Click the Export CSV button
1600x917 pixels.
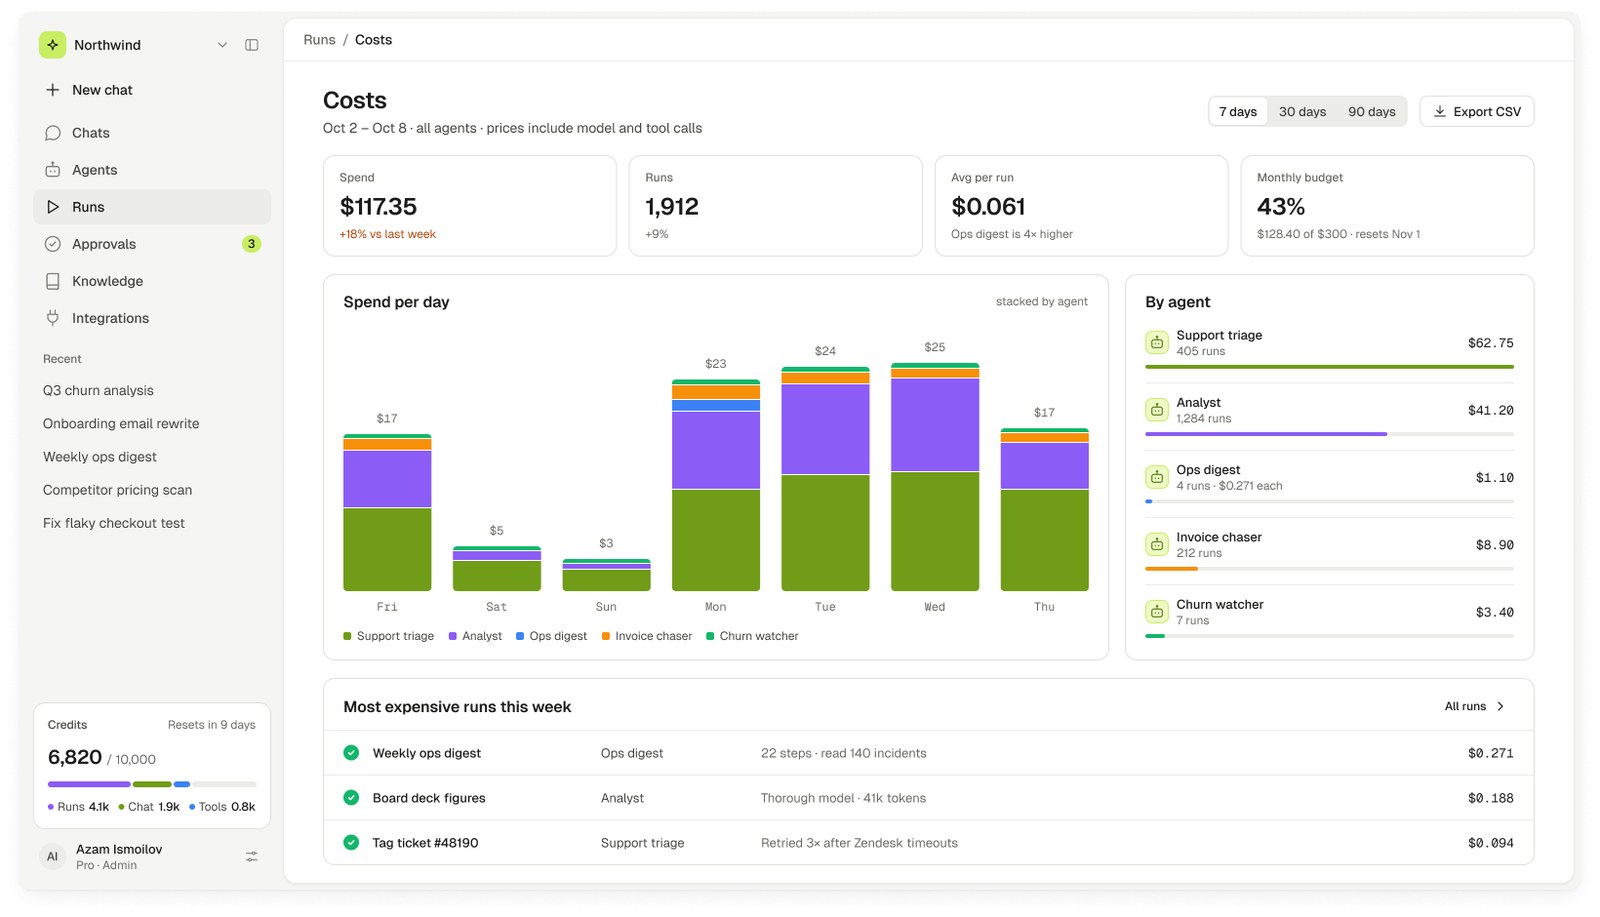[1477, 112]
